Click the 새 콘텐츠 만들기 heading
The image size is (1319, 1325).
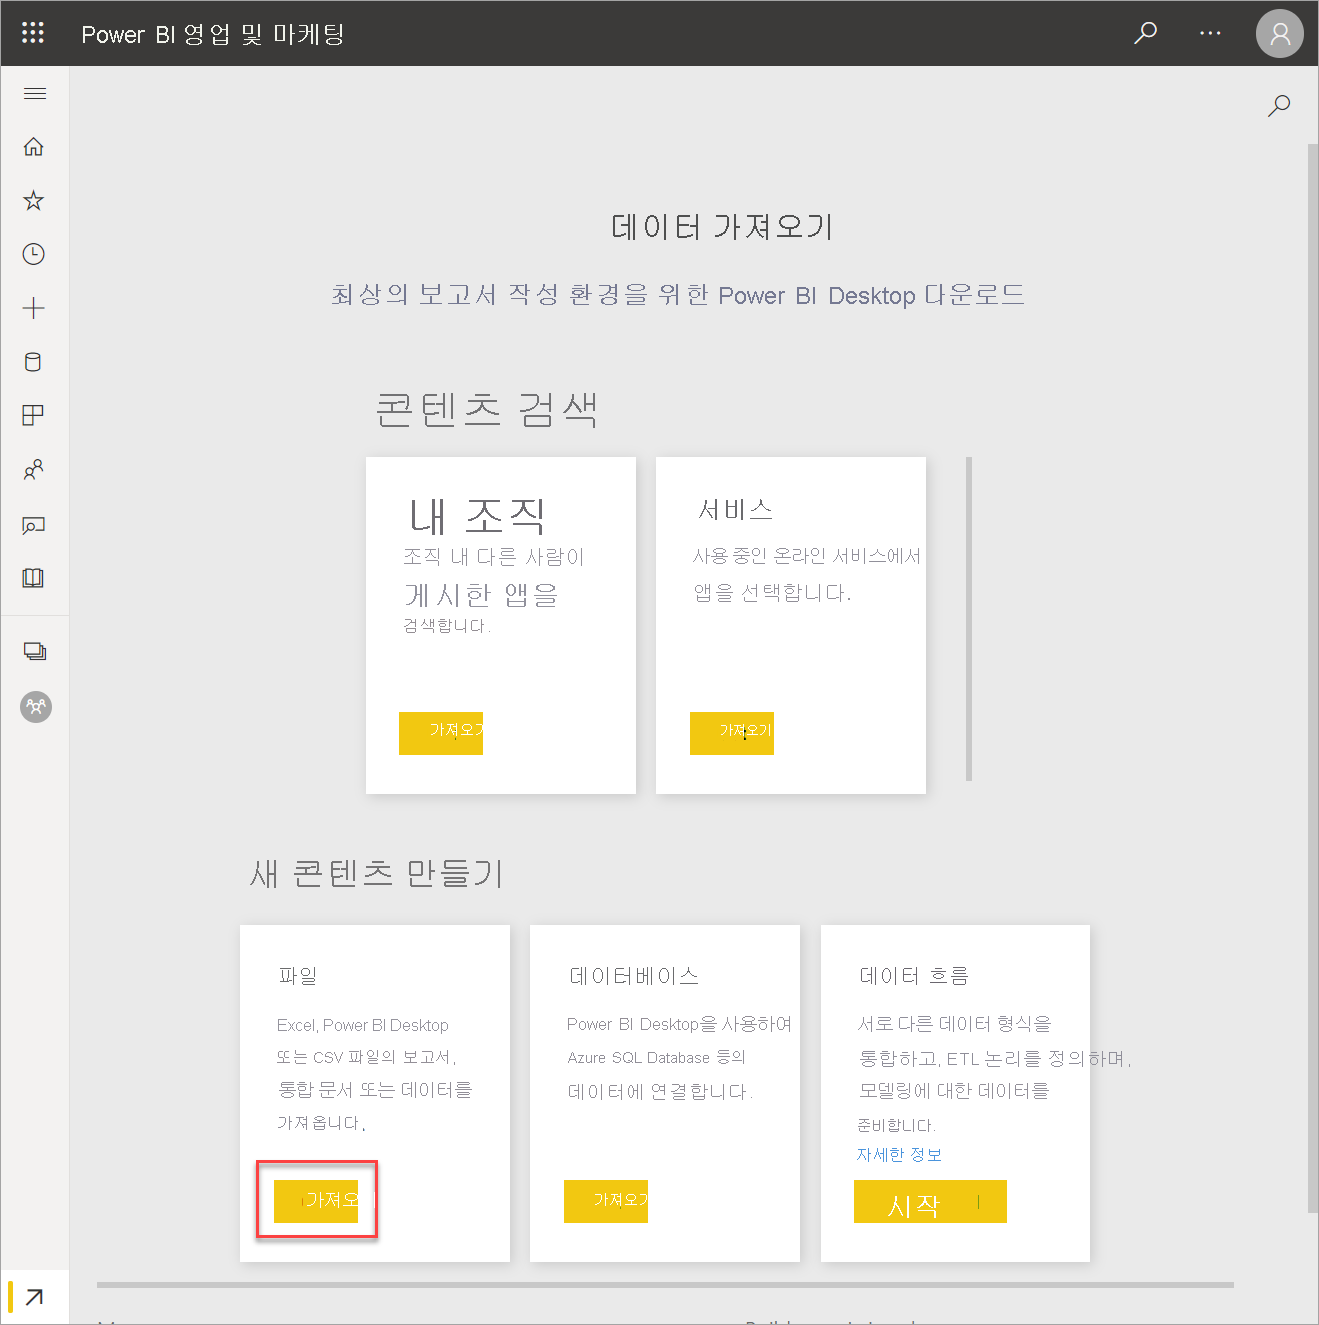click(x=376, y=873)
